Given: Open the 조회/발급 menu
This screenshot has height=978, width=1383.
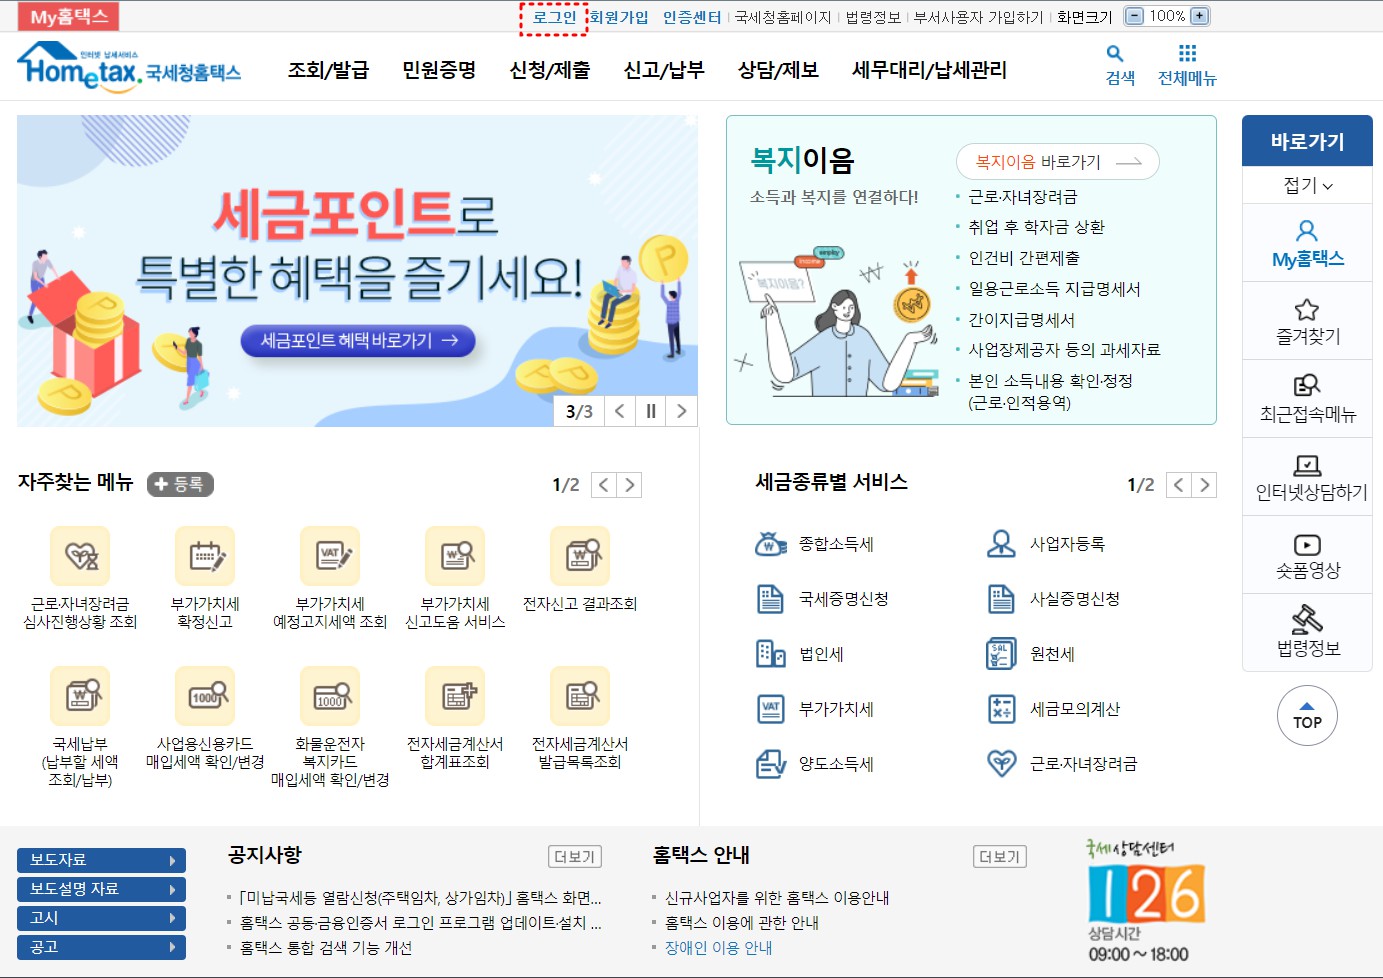Looking at the screenshot, I should click(x=327, y=69).
